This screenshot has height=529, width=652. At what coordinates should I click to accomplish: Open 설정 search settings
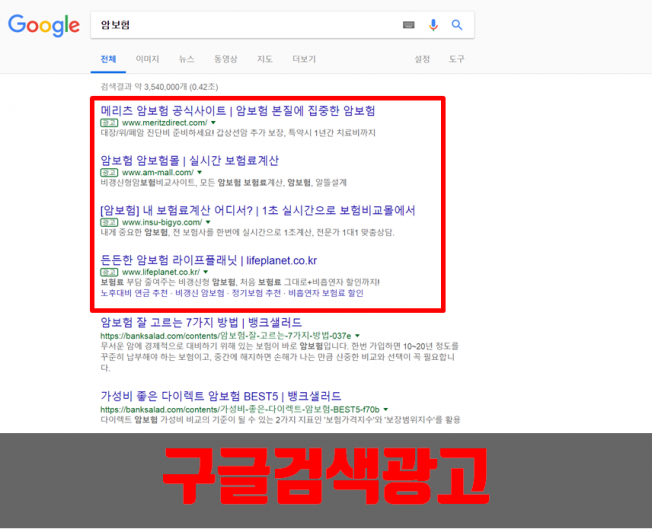[422, 59]
